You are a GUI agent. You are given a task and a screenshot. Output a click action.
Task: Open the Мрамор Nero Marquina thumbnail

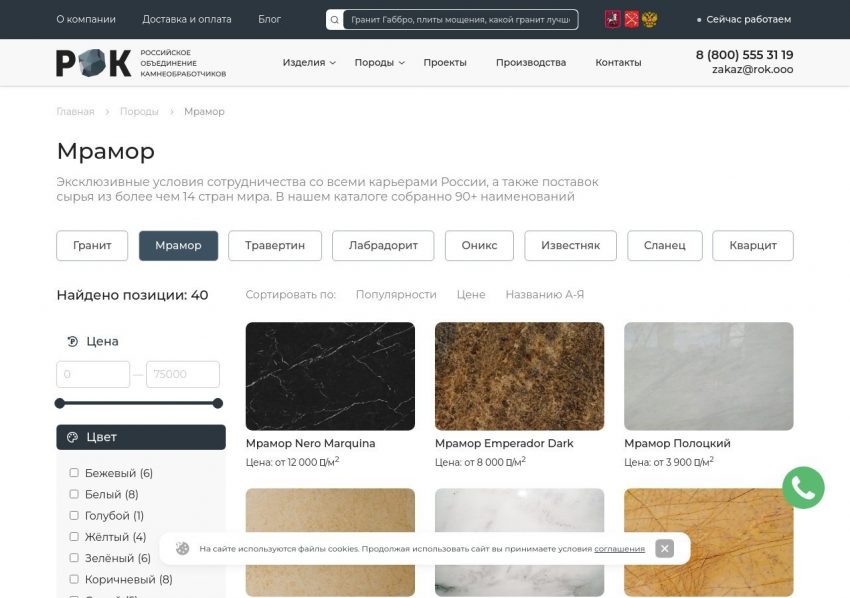(330, 376)
